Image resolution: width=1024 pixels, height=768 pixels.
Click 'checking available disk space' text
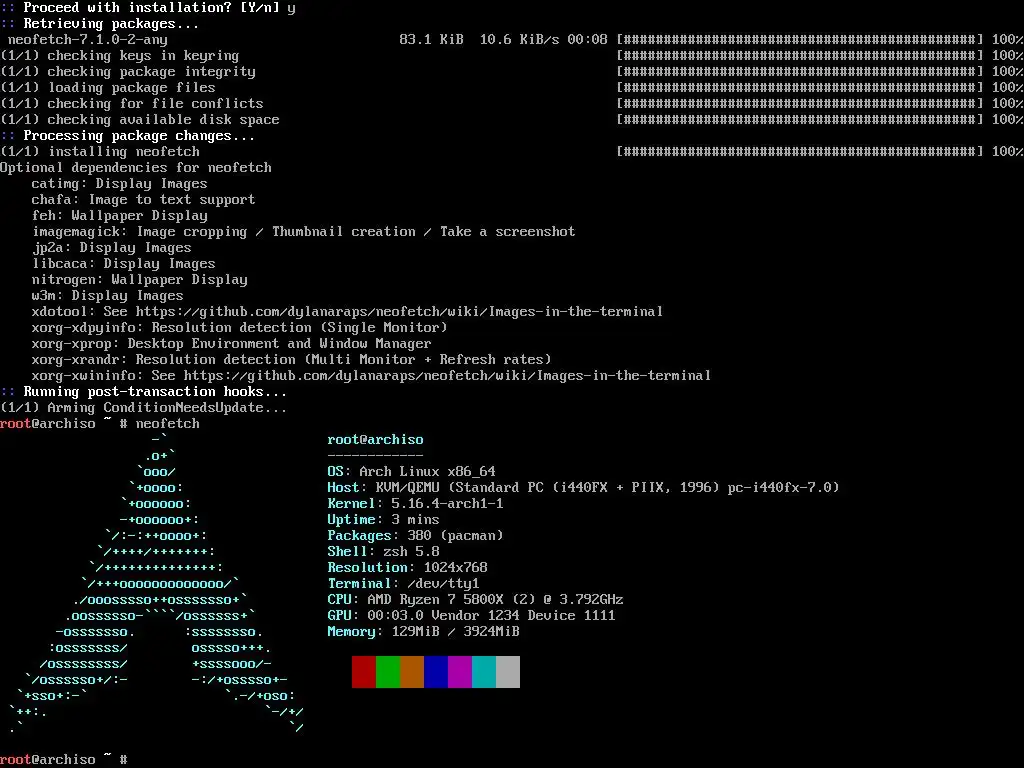[163, 120]
